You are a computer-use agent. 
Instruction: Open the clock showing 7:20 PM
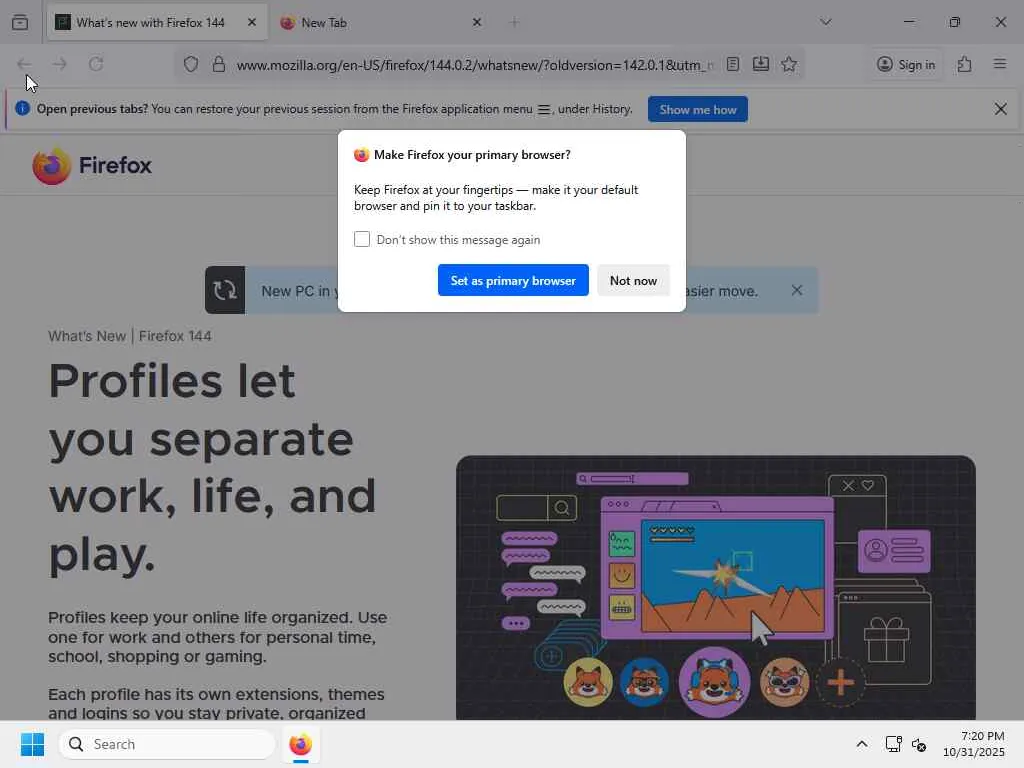pyautogui.click(x=974, y=744)
